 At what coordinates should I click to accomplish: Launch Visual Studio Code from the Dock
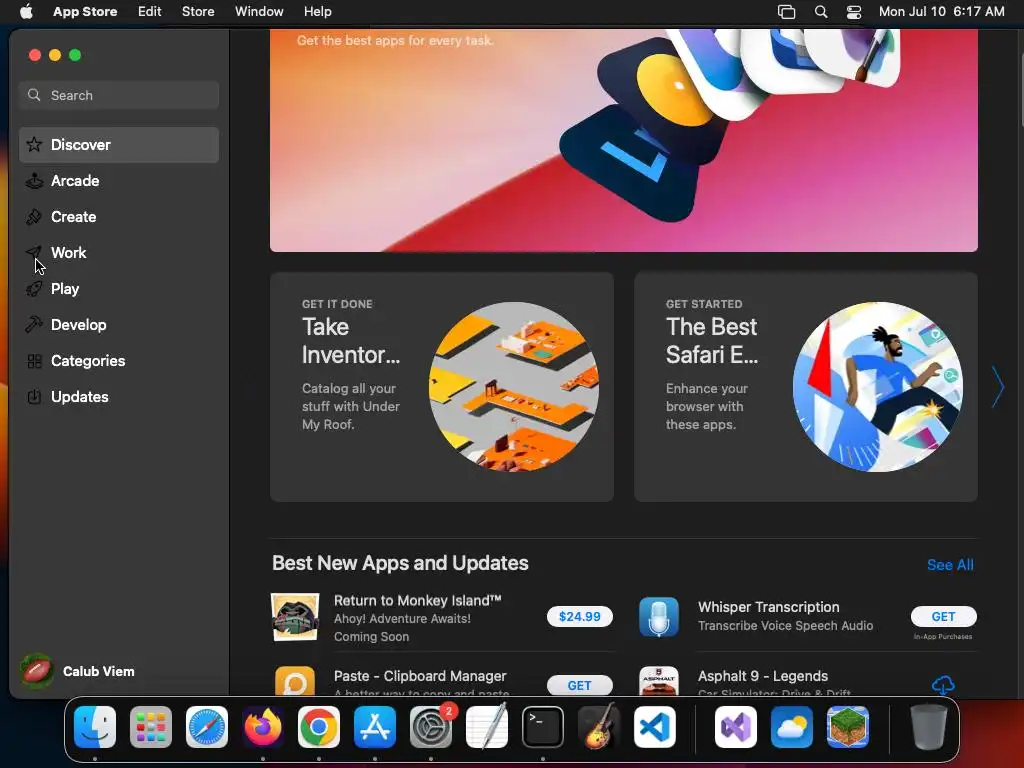coord(655,727)
